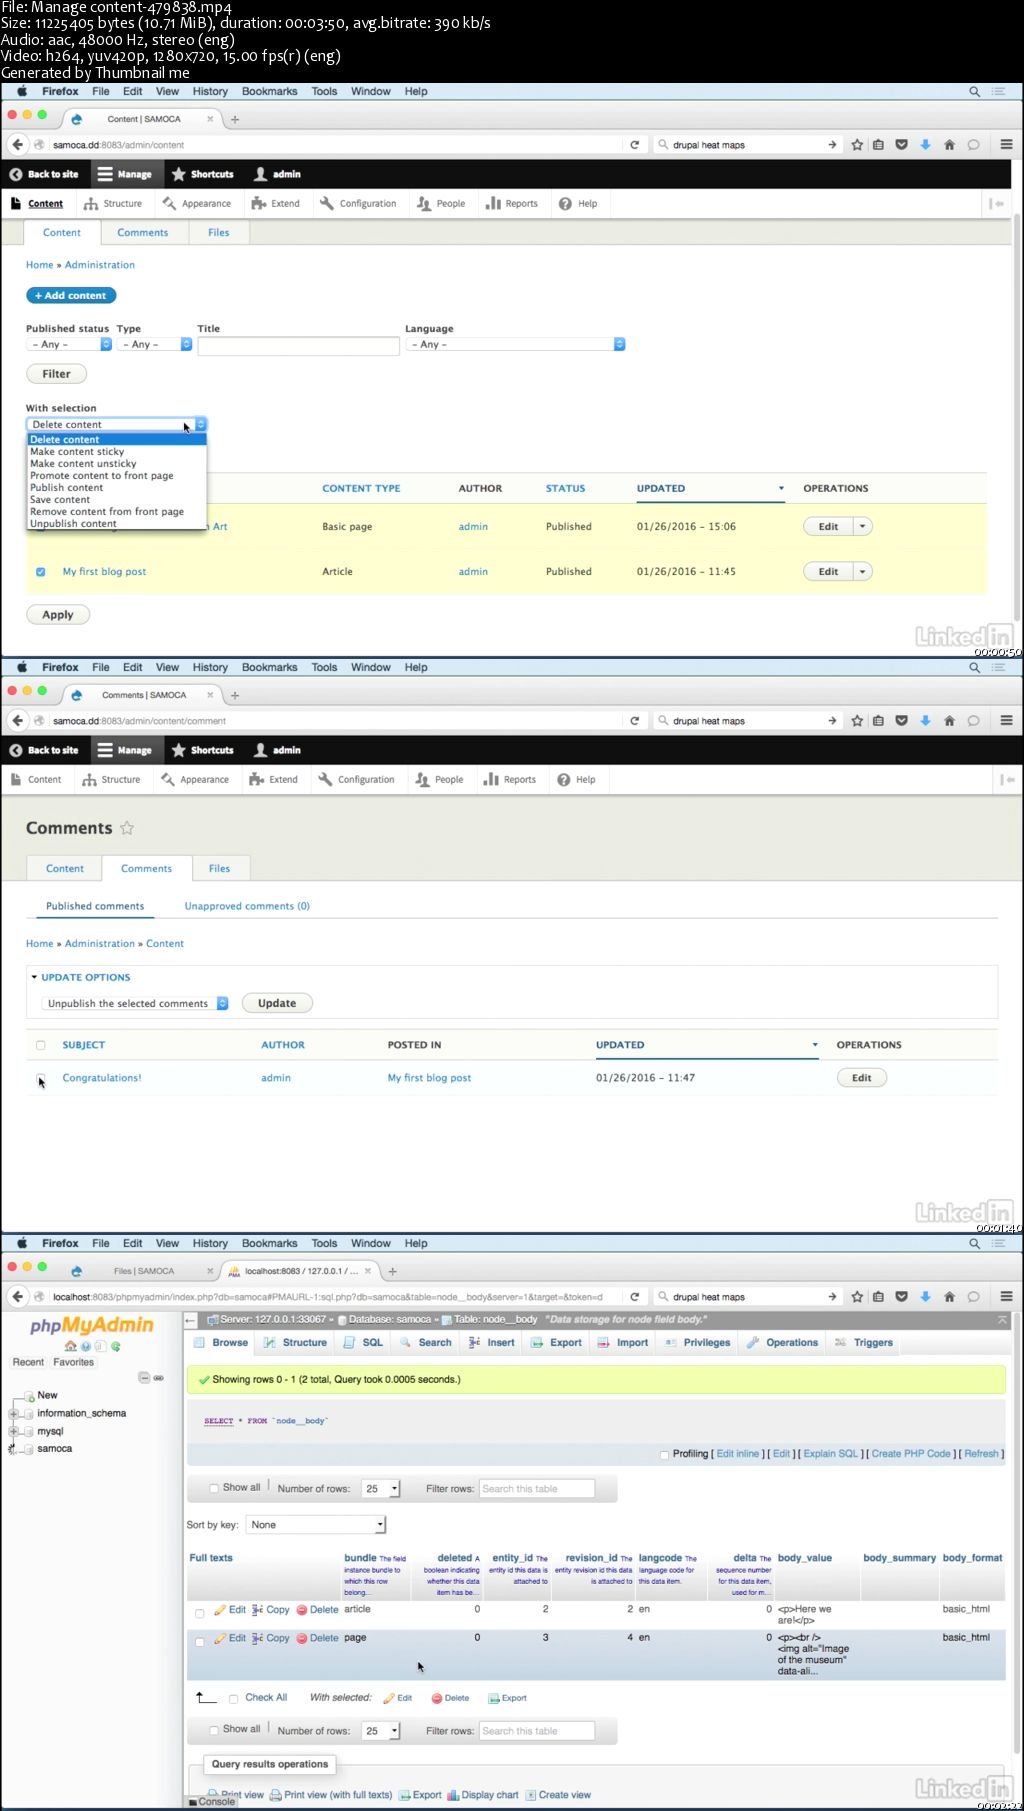The width and height of the screenshot is (1024, 1811).
Task: Uncheck the My first blog post checkbox
Action: [x=41, y=572]
